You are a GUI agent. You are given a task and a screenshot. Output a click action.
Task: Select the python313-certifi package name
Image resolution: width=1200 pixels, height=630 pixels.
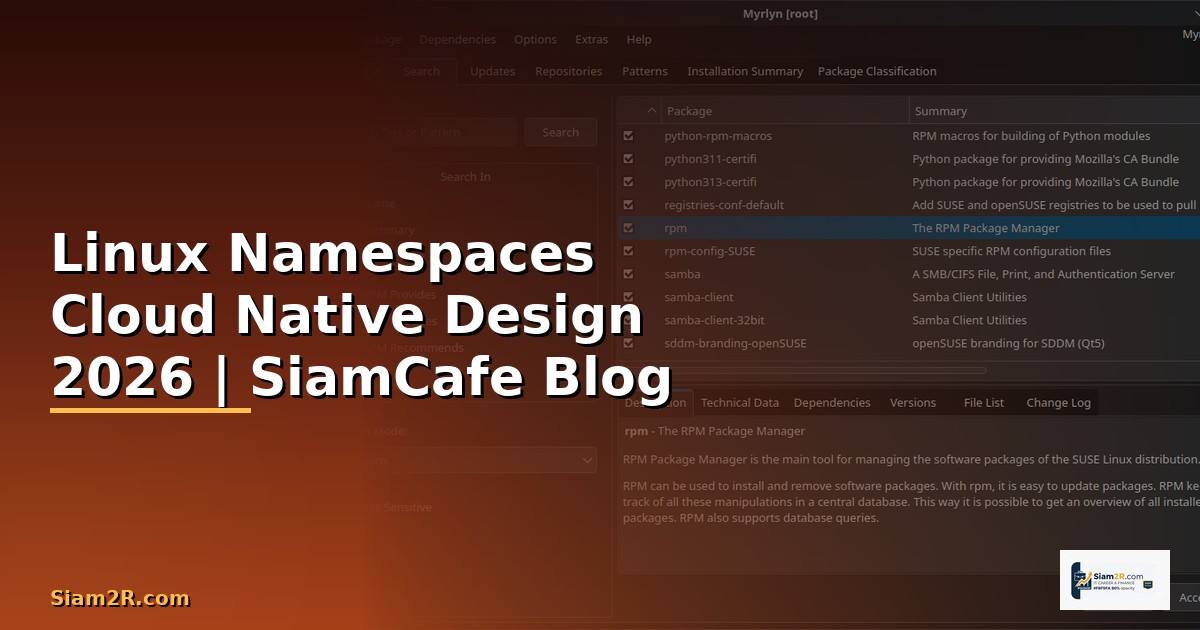point(710,182)
